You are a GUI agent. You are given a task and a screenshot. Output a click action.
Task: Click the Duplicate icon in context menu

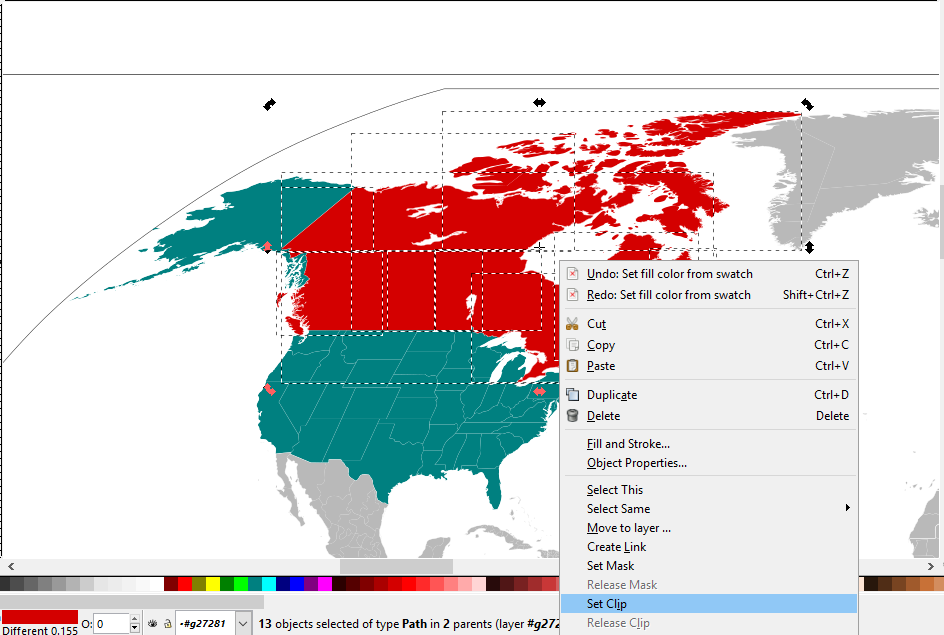[x=572, y=395]
